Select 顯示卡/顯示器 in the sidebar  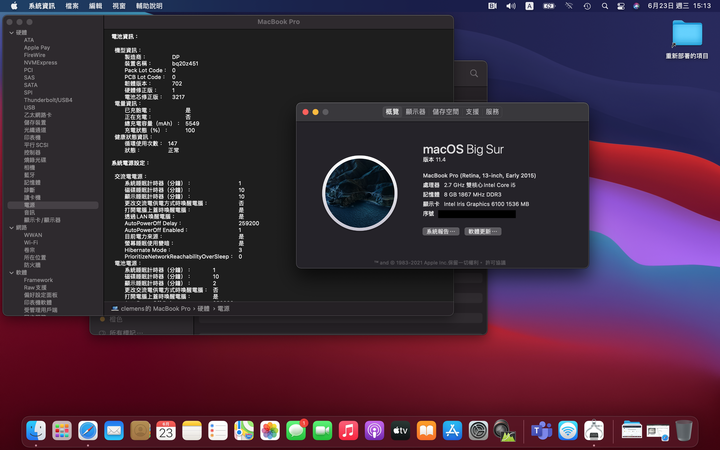tap(42, 220)
